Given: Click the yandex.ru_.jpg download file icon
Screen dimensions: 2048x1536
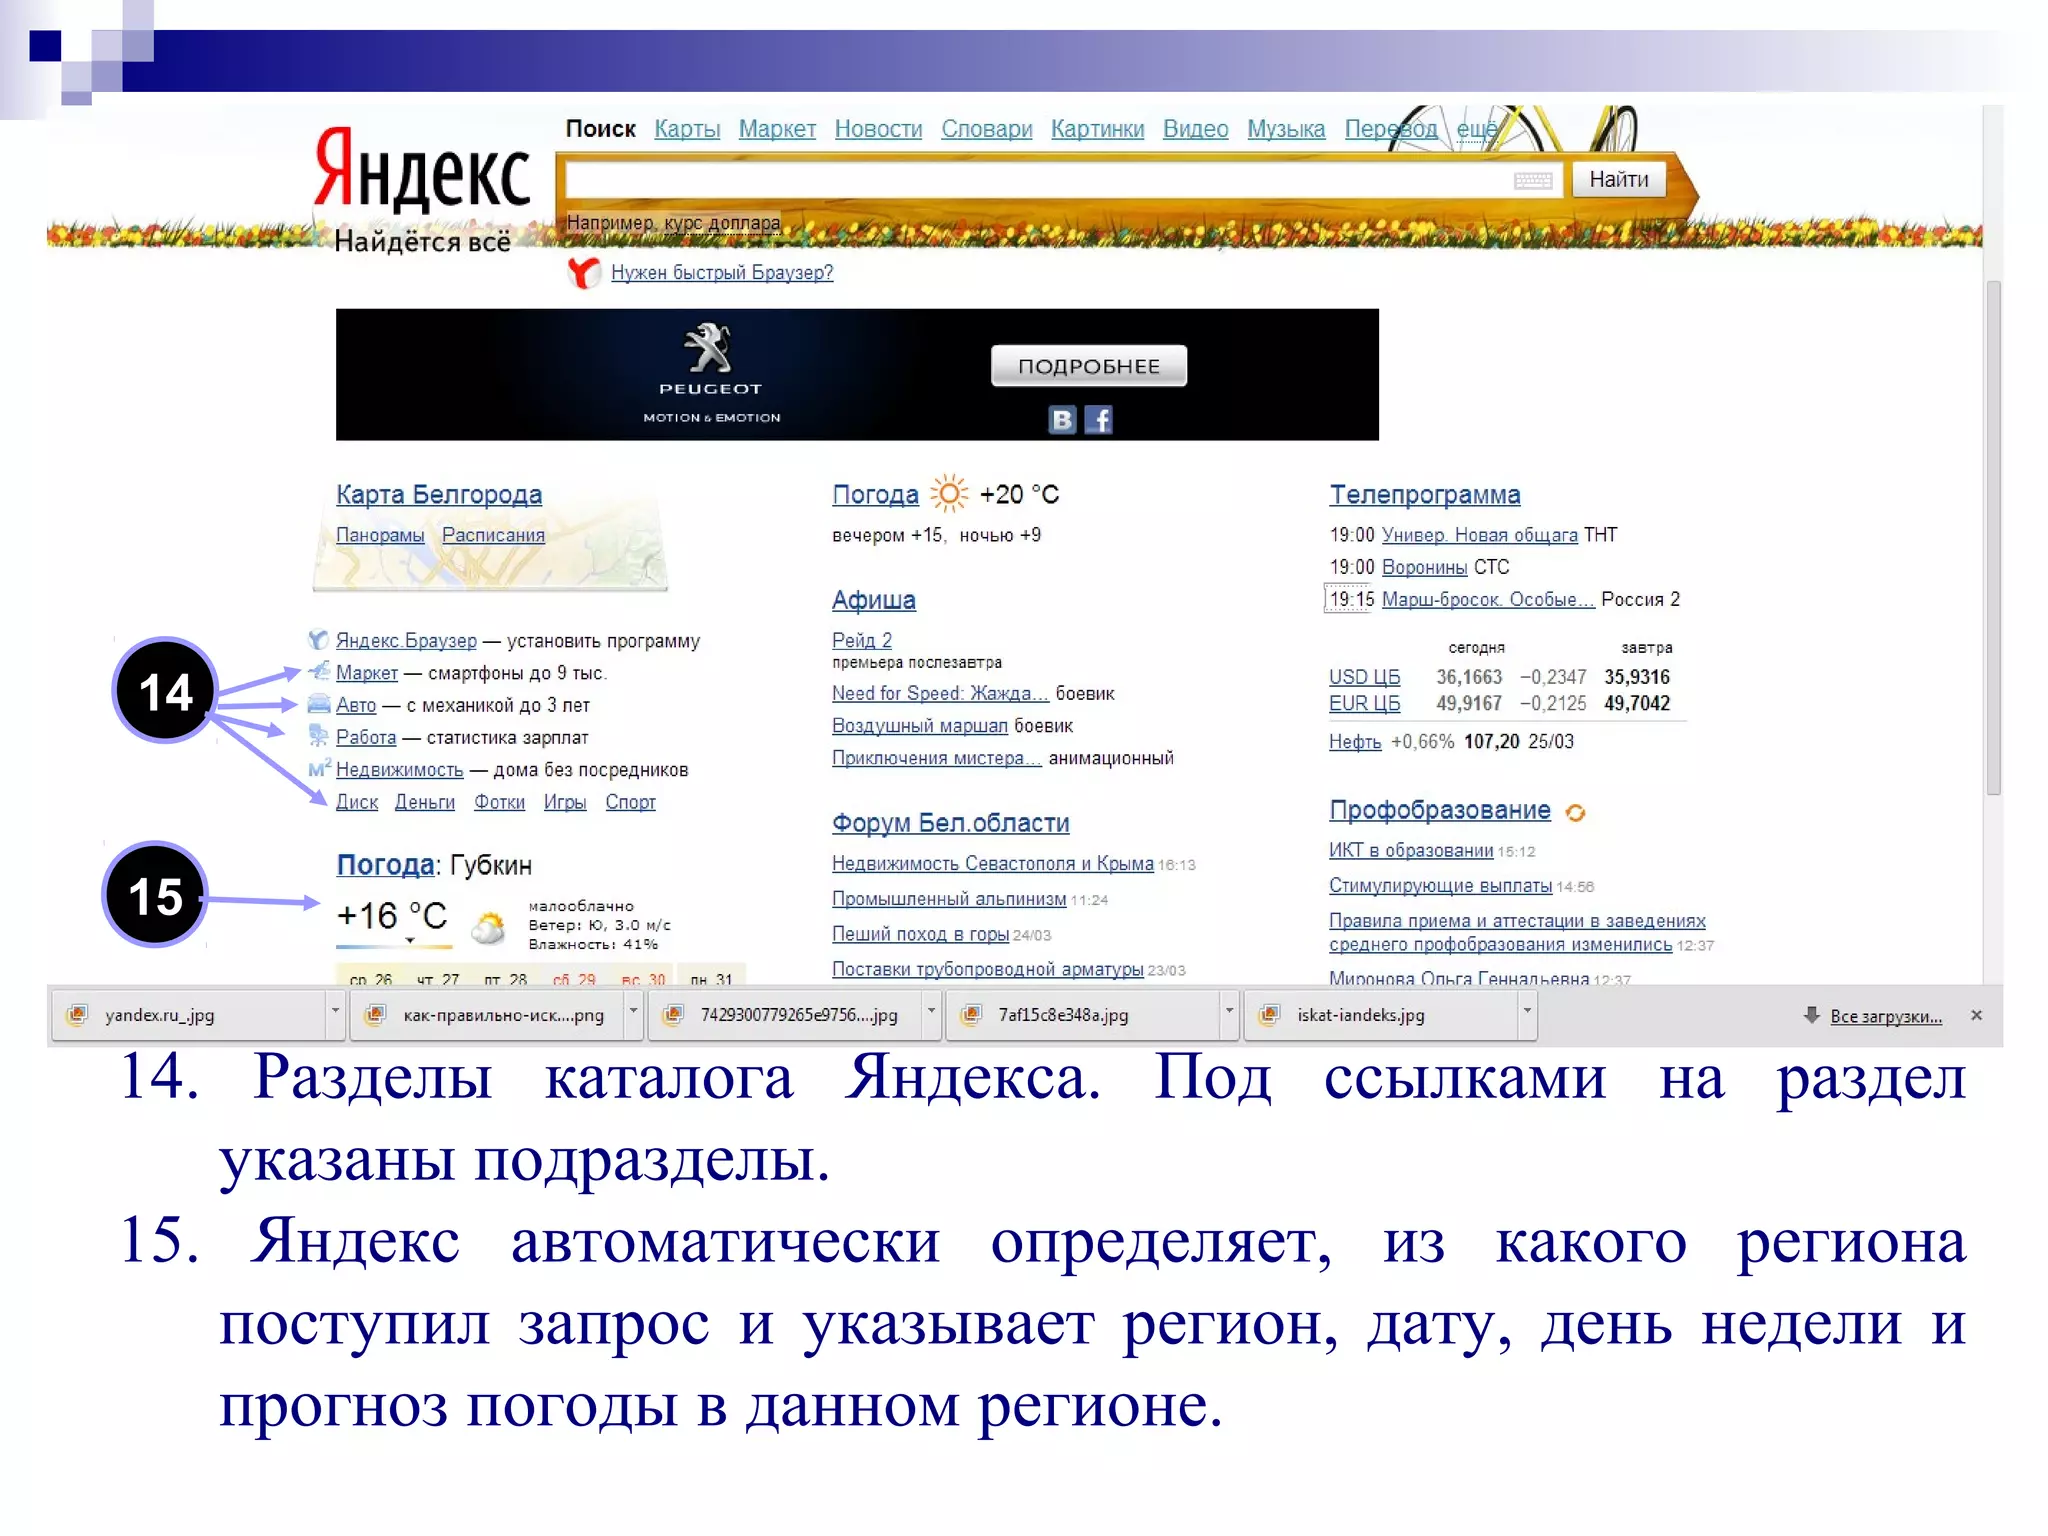Looking at the screenshot, I should pos(76,1016).
